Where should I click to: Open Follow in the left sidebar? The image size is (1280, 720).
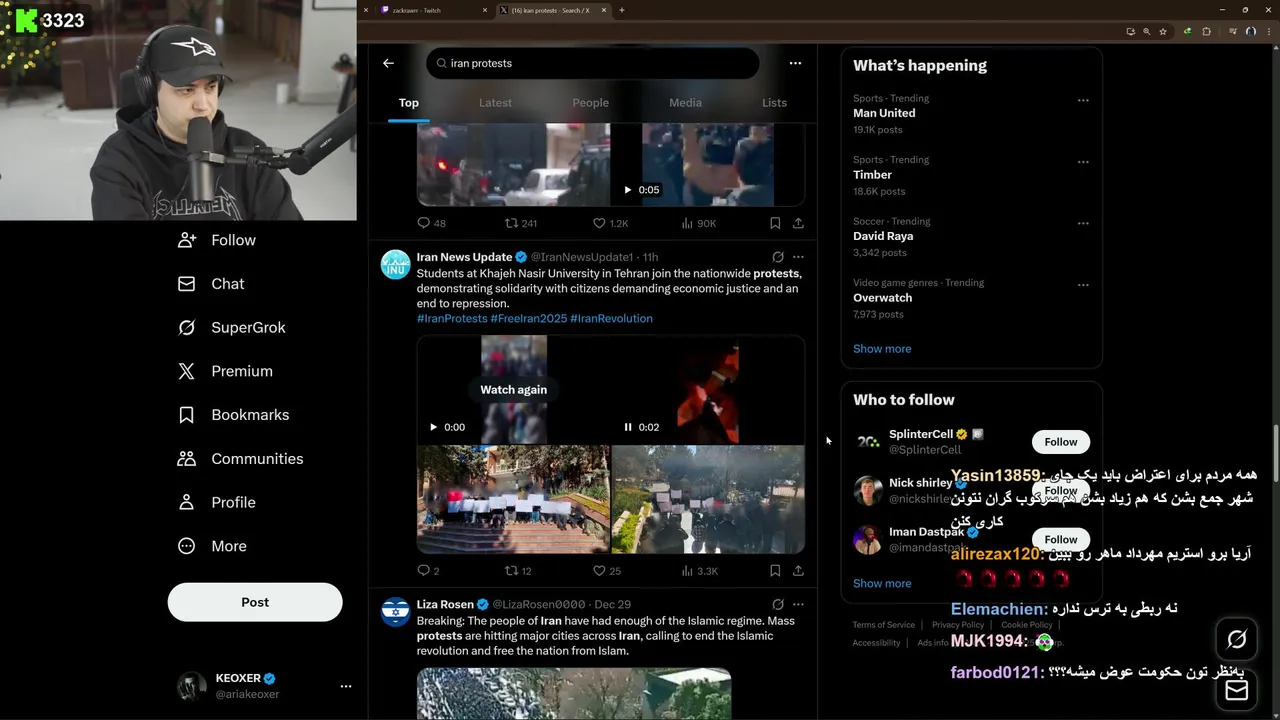216,240
